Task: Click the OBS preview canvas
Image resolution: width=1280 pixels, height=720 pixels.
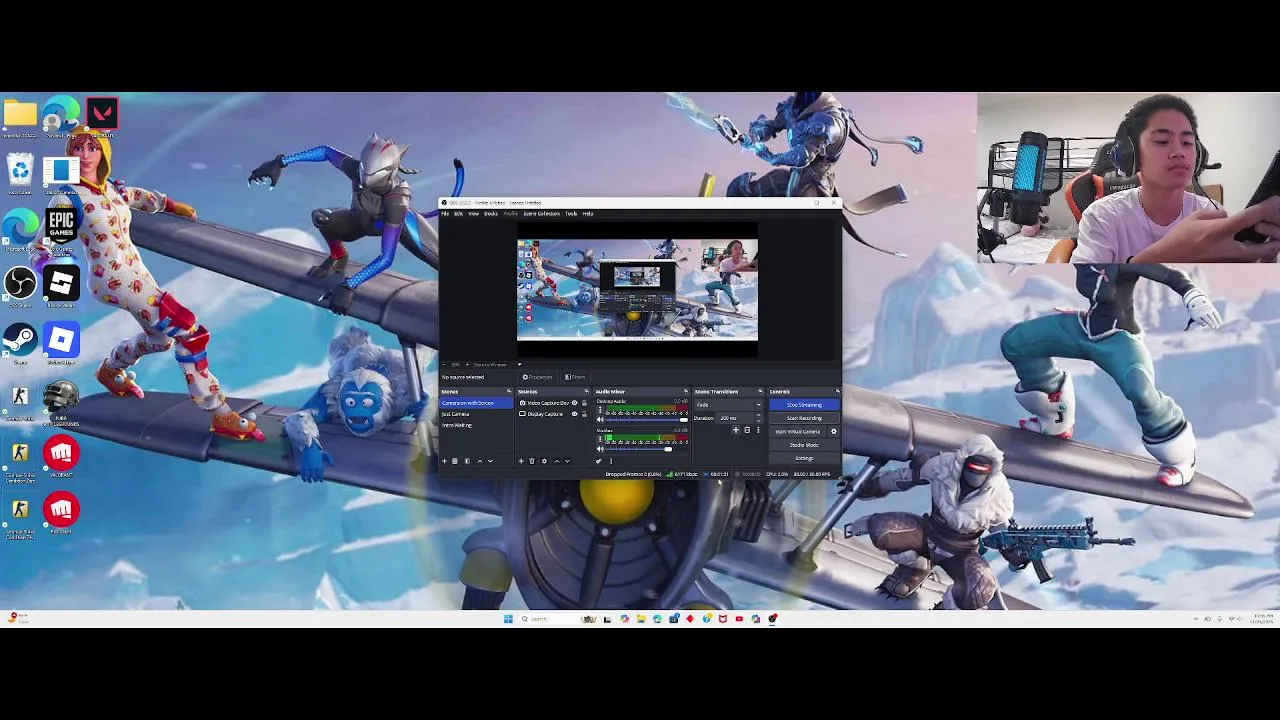Action: [637, 289]
